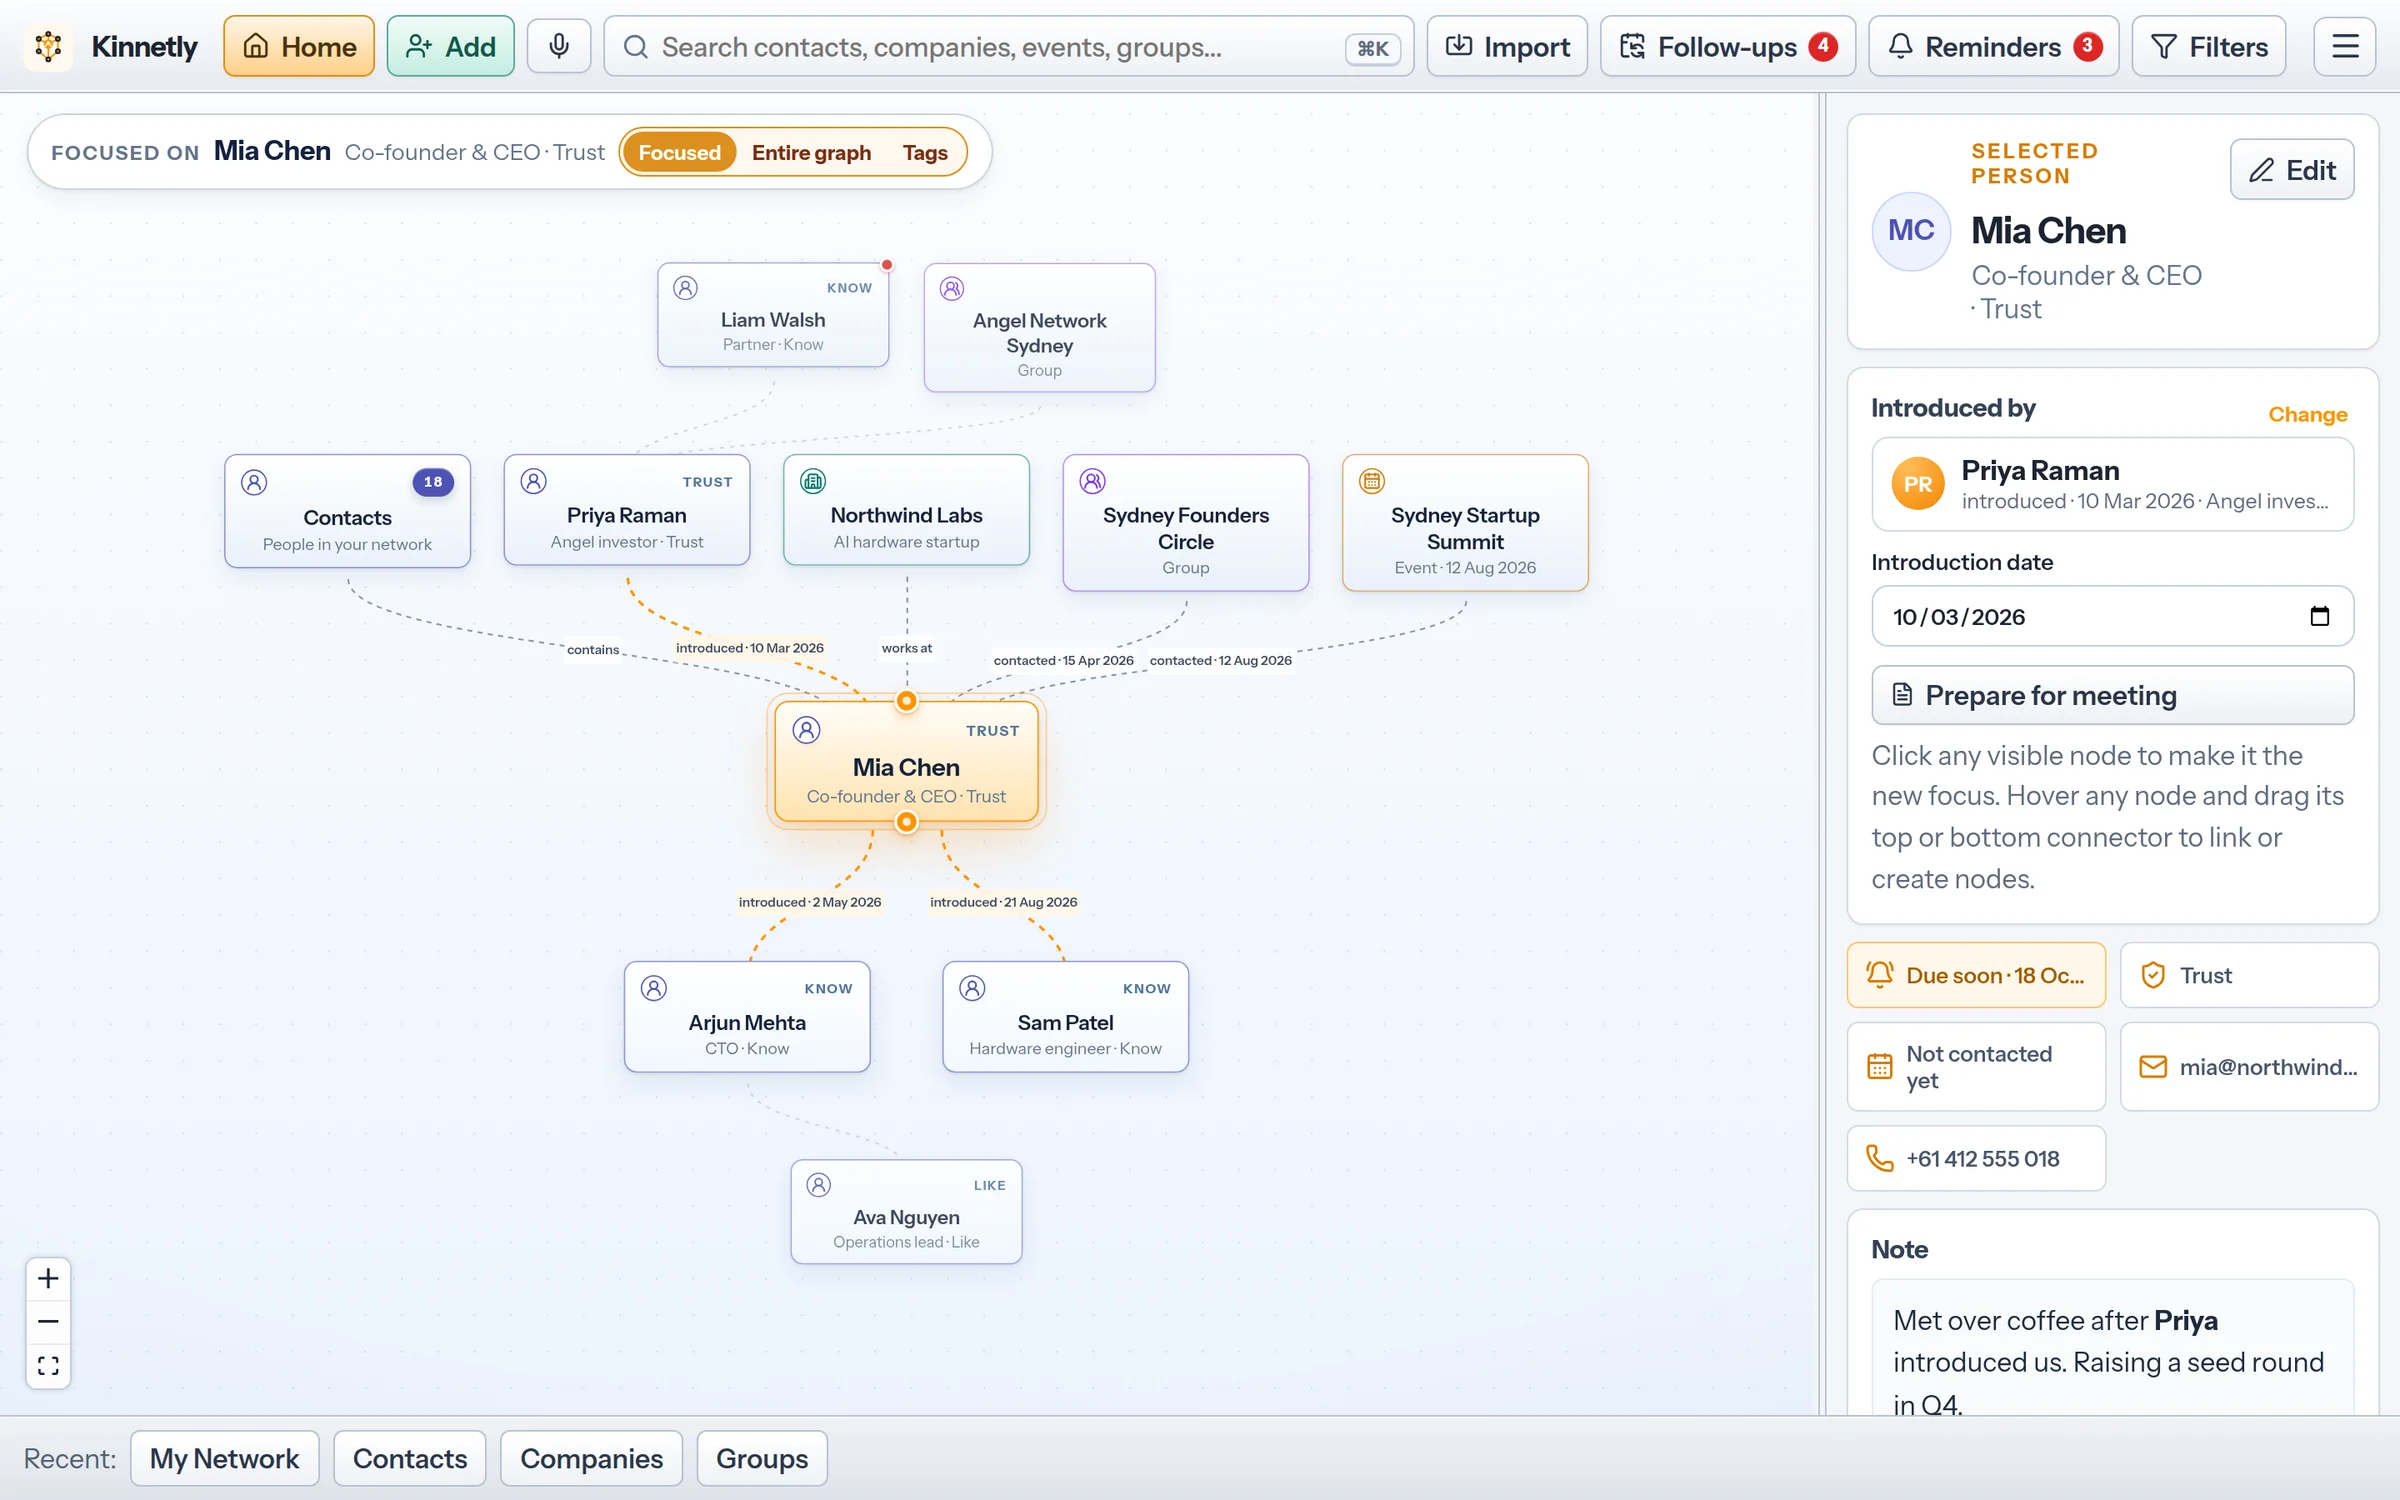The image size is (2400, 1500).
Task: Open the Reminders list
Action: click(1993, 46)
